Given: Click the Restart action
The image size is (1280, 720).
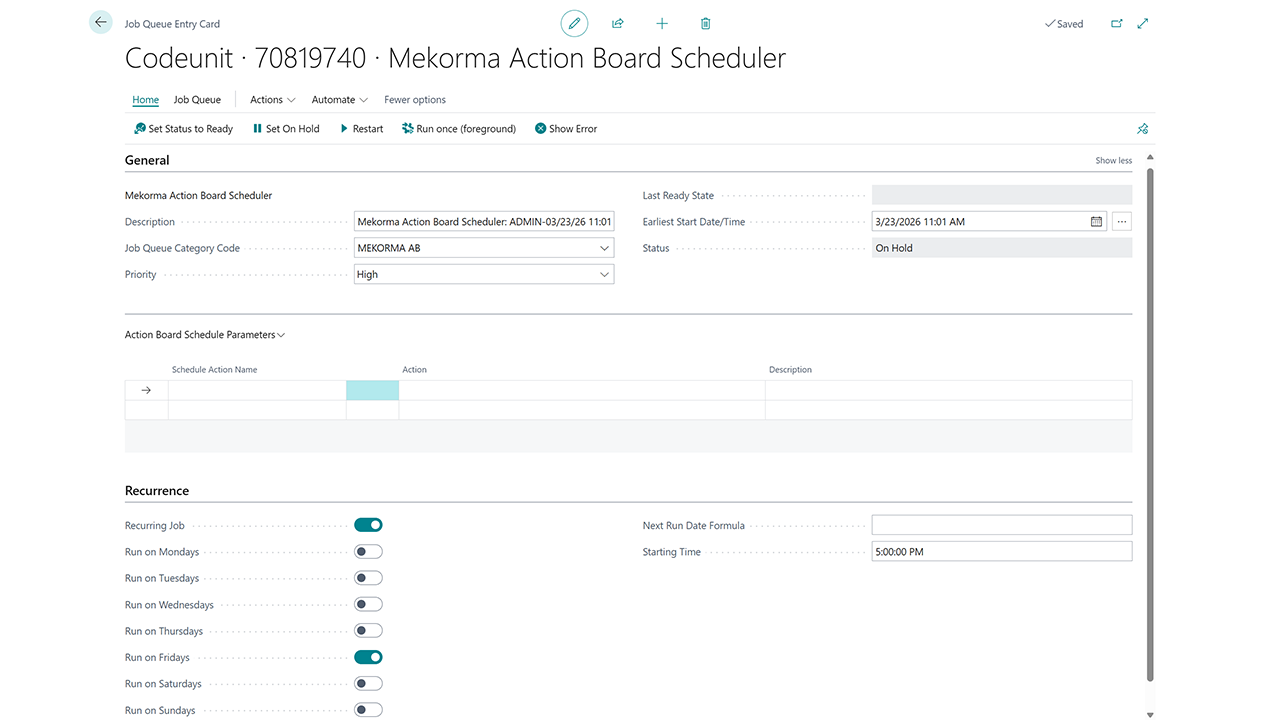Looking at the screenshot, I should coord(361,129).
